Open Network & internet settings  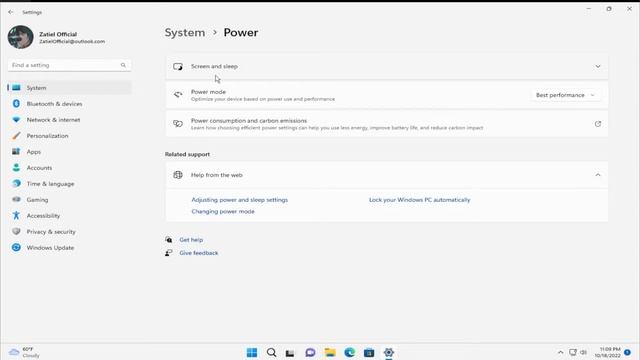[x=69, y=120]
